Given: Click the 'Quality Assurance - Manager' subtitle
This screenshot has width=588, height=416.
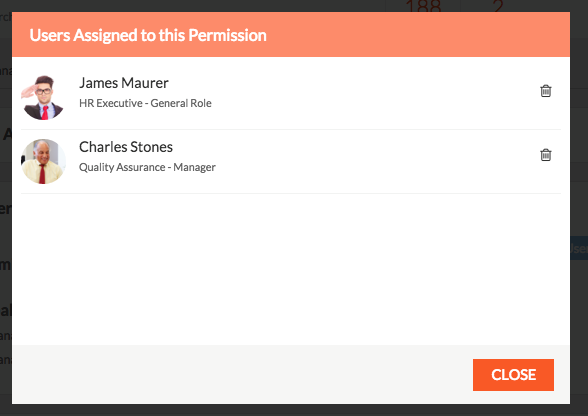Looking at the screenshot, I should point(147,167).
